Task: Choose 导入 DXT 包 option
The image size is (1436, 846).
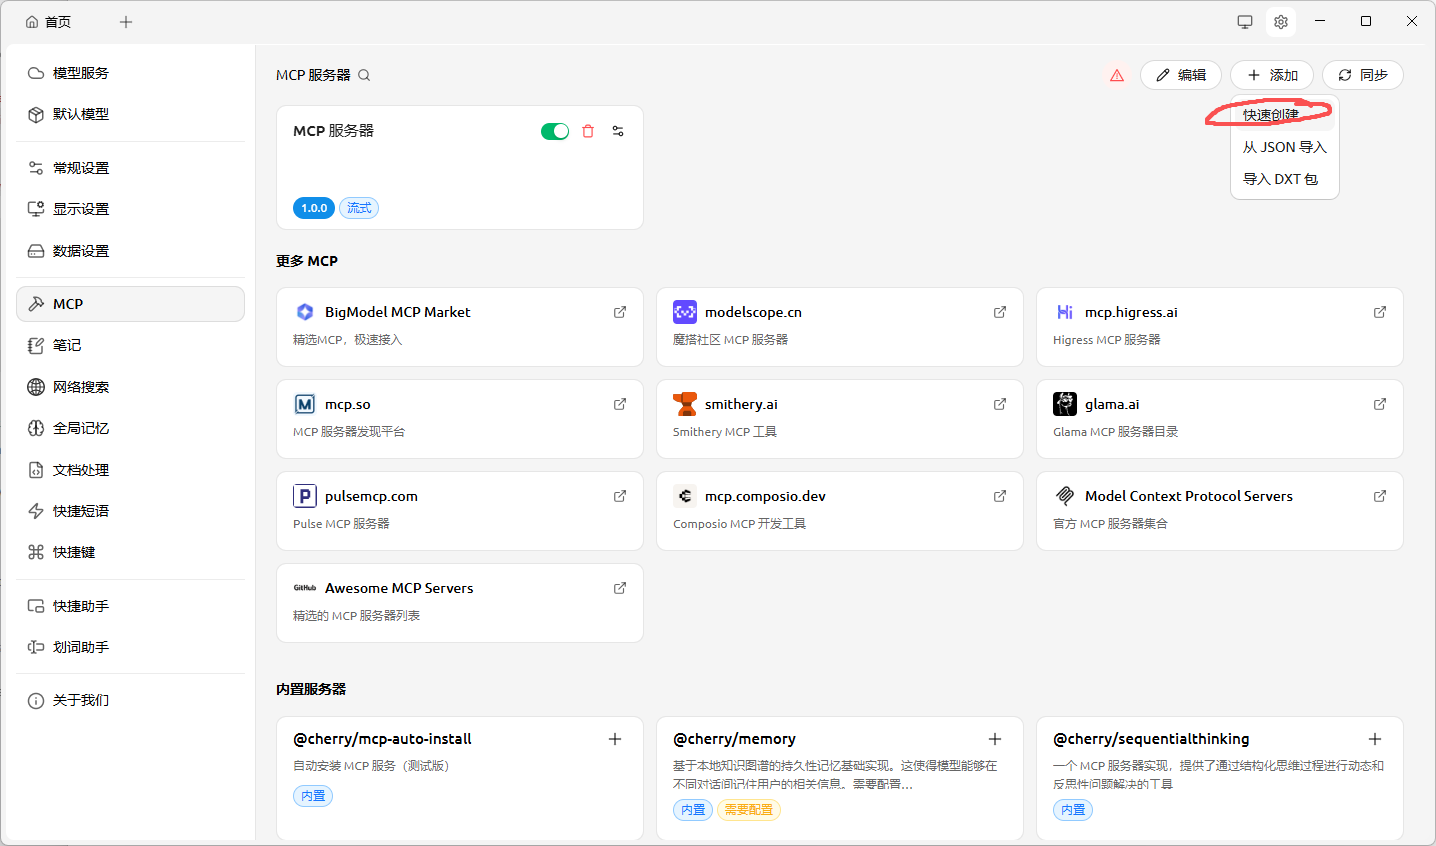Action: 1285,179
